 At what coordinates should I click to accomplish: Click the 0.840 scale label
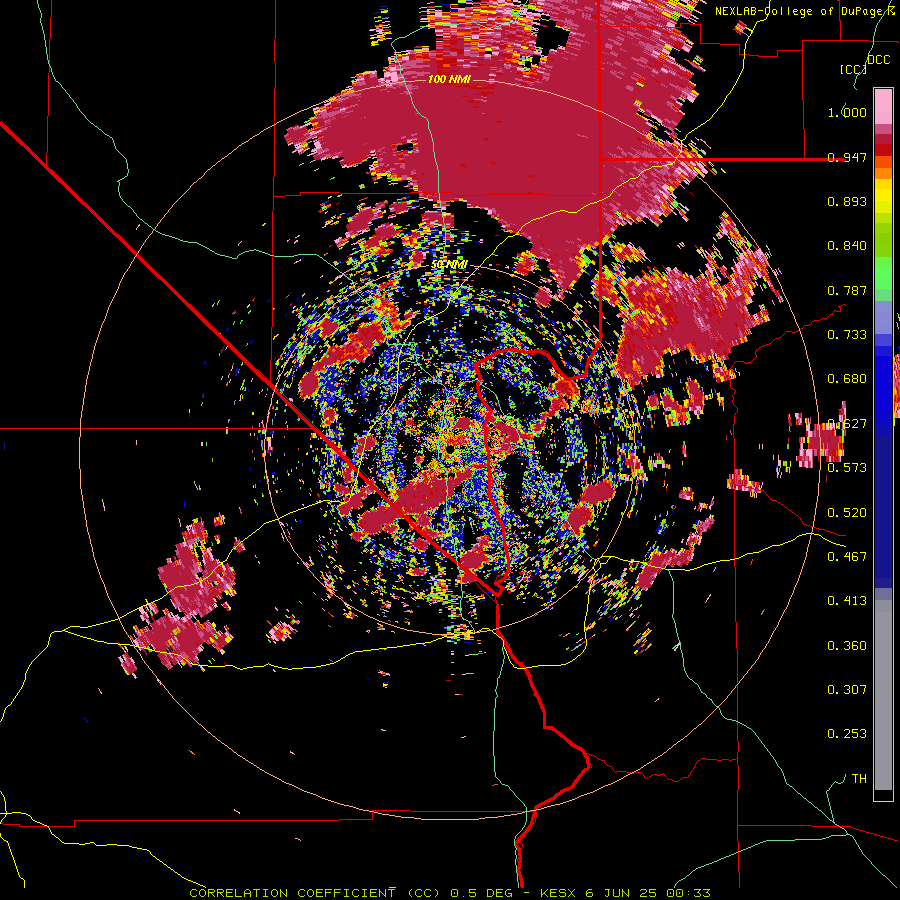(847, 246)
